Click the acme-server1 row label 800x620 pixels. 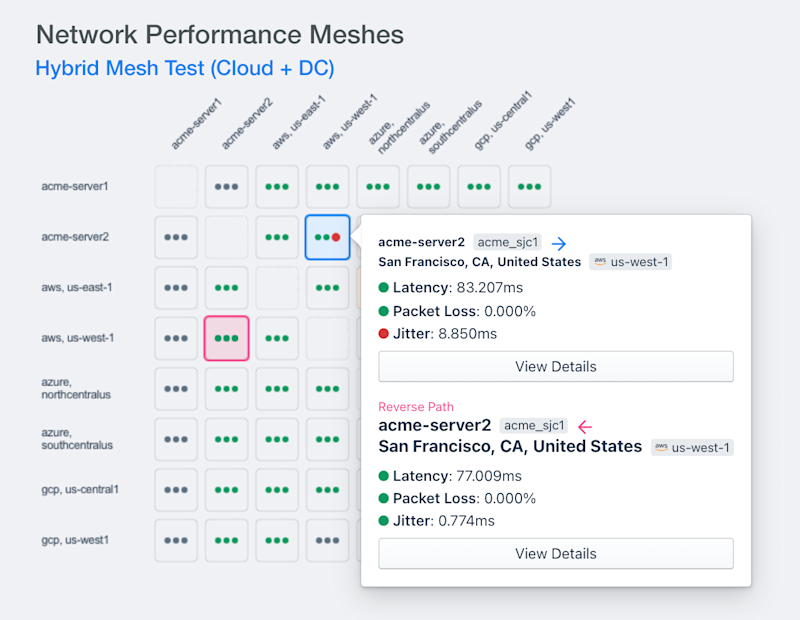click(x=74, y=186)
